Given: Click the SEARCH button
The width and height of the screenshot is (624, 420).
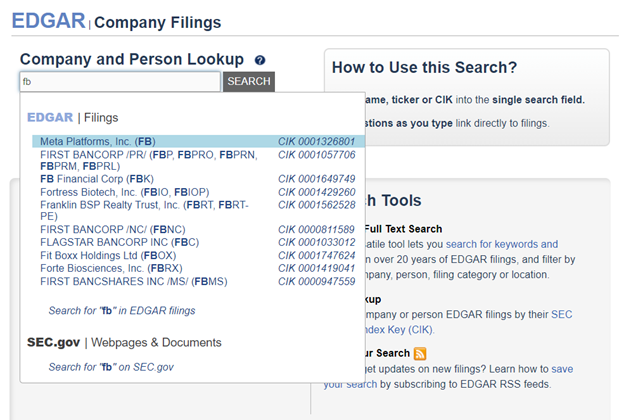Looking at the screenshot, I should 249,81.
